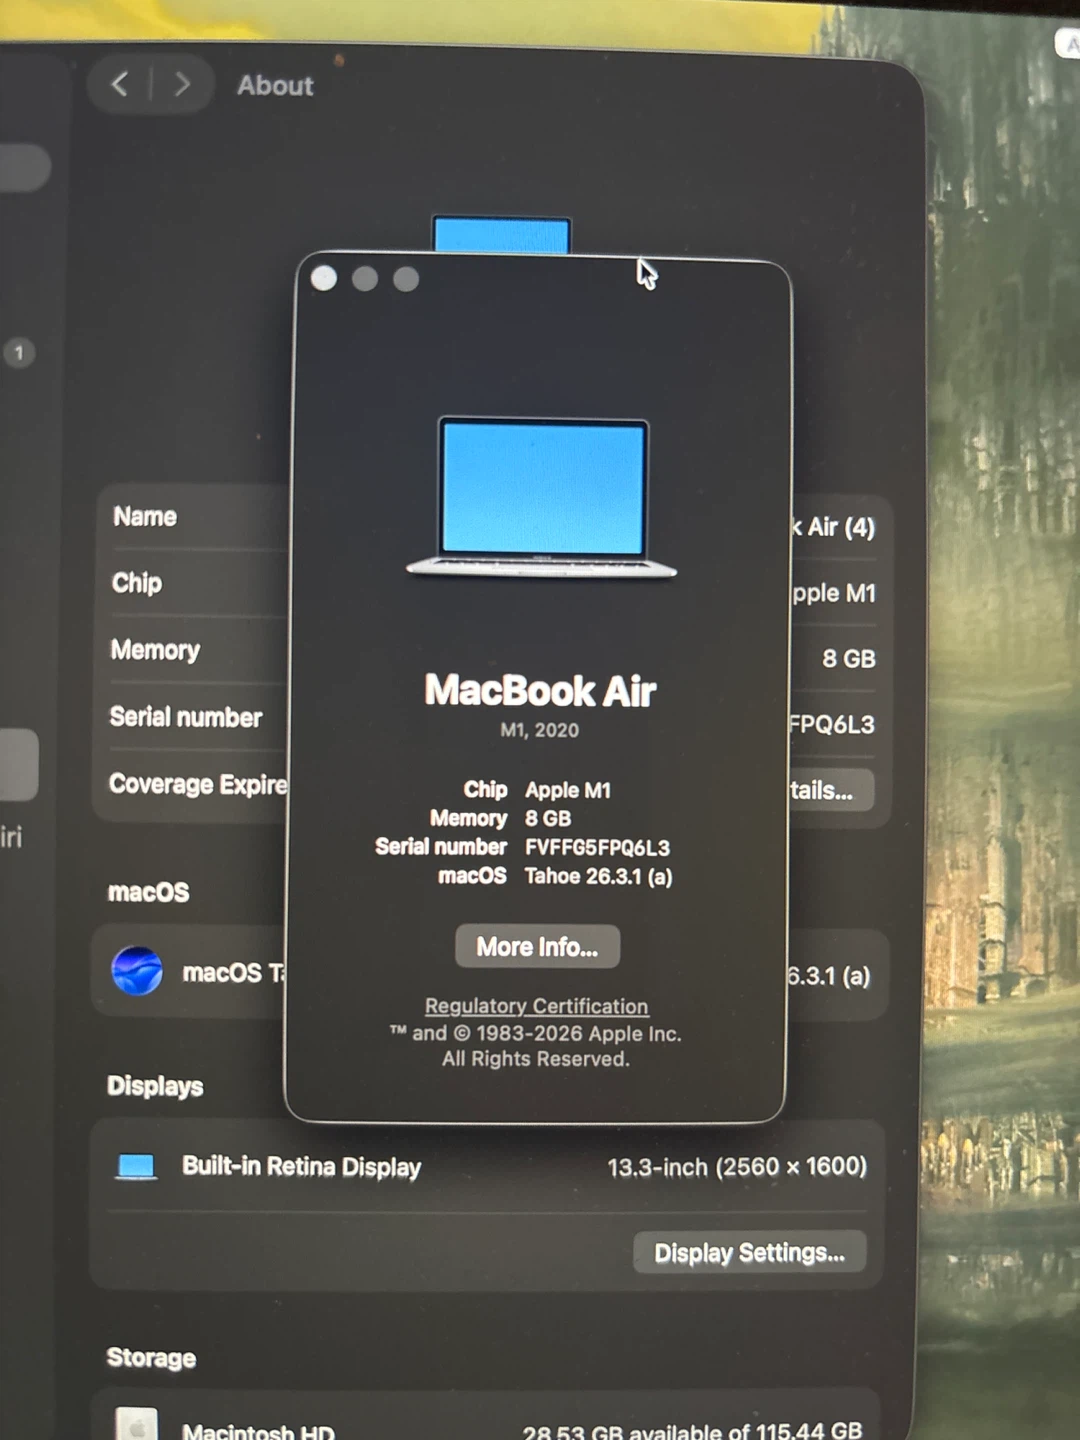Image resolution: width=1080 pixels, height=1440 pixels.
Task: Go back with the left chevron arrow
Action: pyautogui.click(x=120, y=84)
